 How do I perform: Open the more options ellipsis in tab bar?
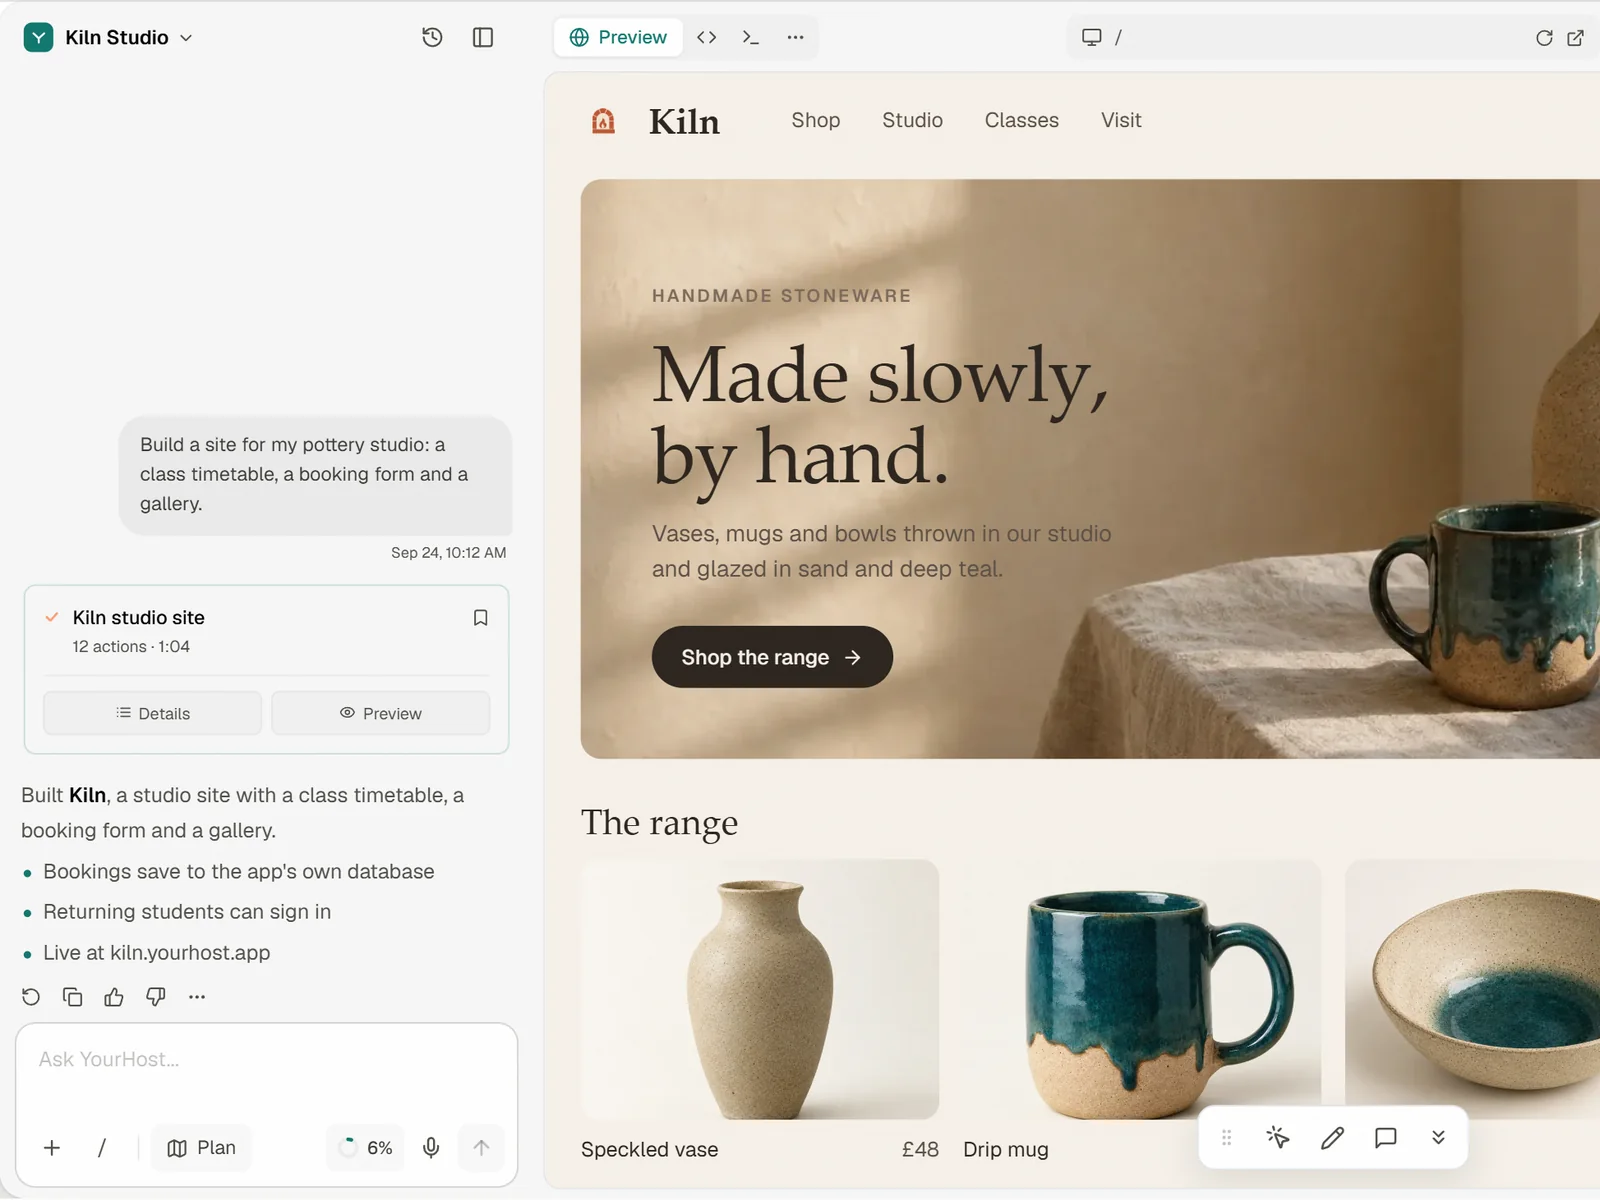point(795,37)
